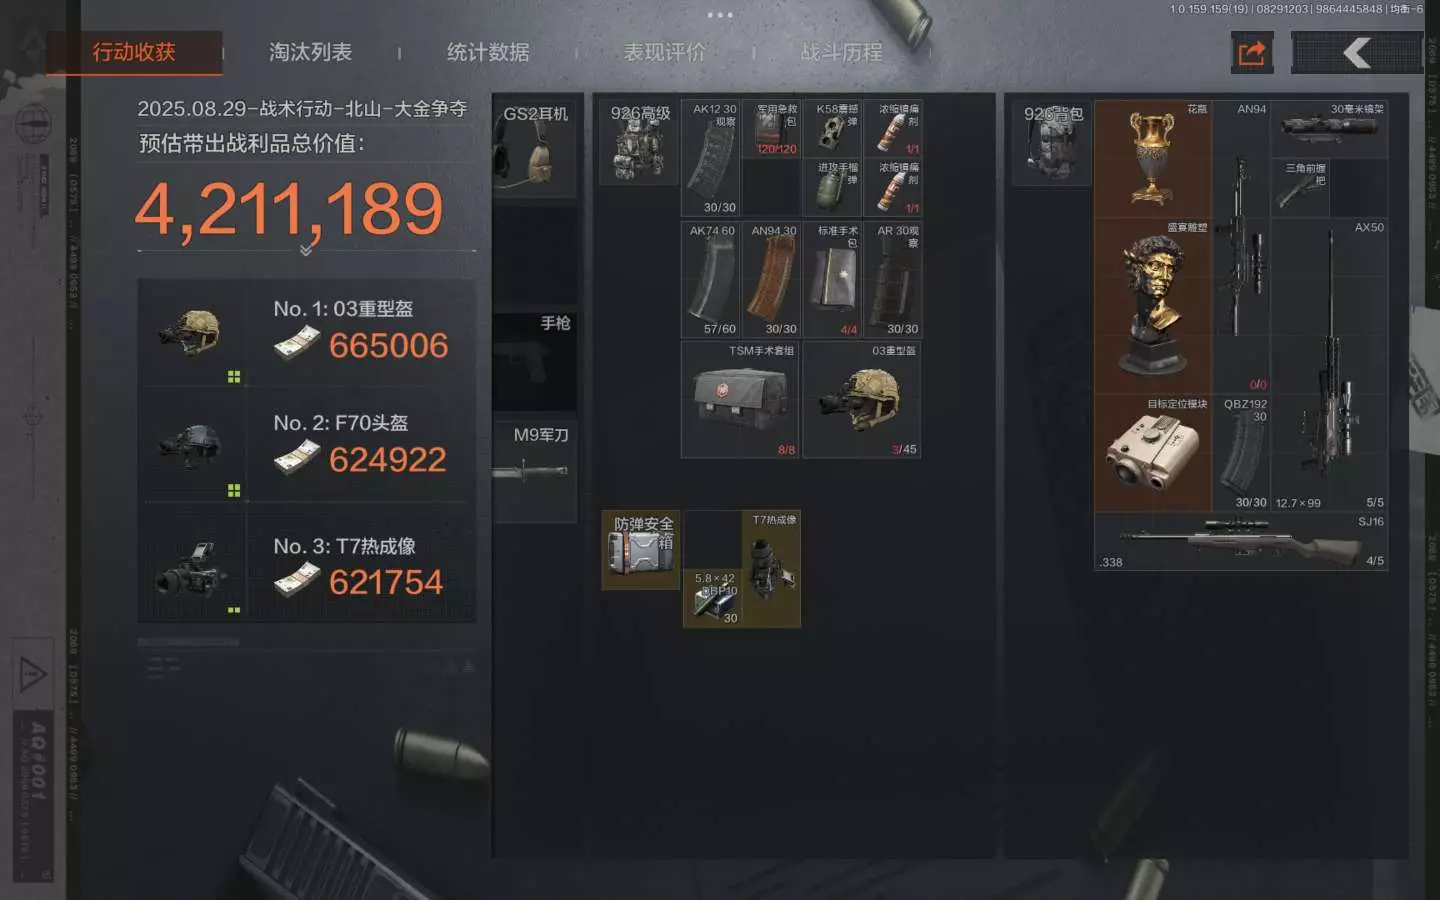
Task: Click the back arrow button
Action: tap(1357, 52)
